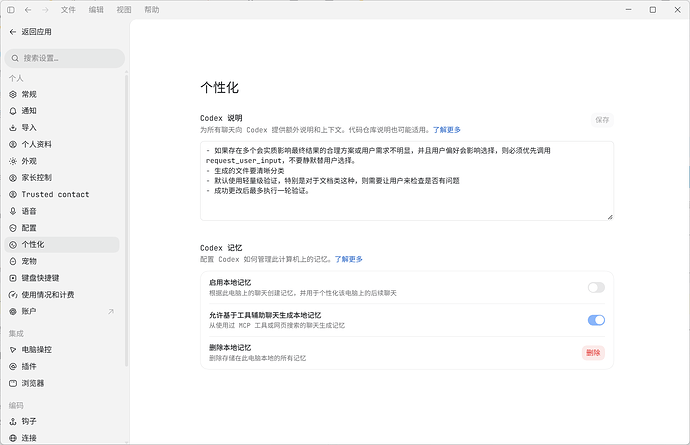The height and width of the screenshot is (445, 690).
Task: Click the 连接 globe icon
Action: 13,438
